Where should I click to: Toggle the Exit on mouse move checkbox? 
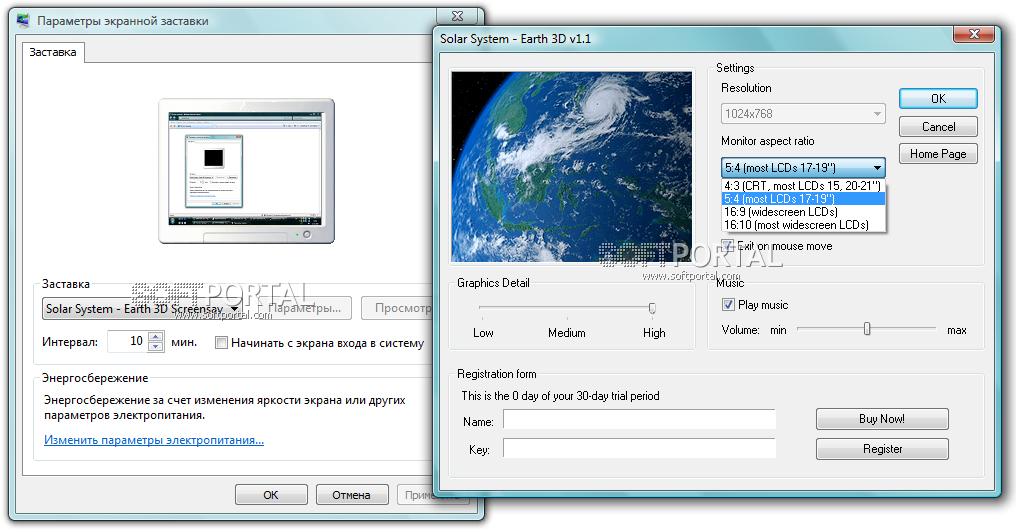(x=728, y=246)
